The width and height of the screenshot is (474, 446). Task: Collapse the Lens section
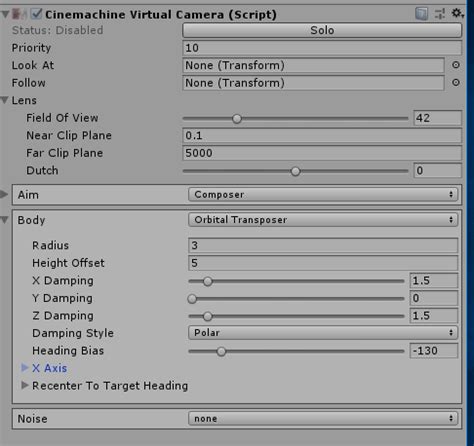(x=4, y=100)
